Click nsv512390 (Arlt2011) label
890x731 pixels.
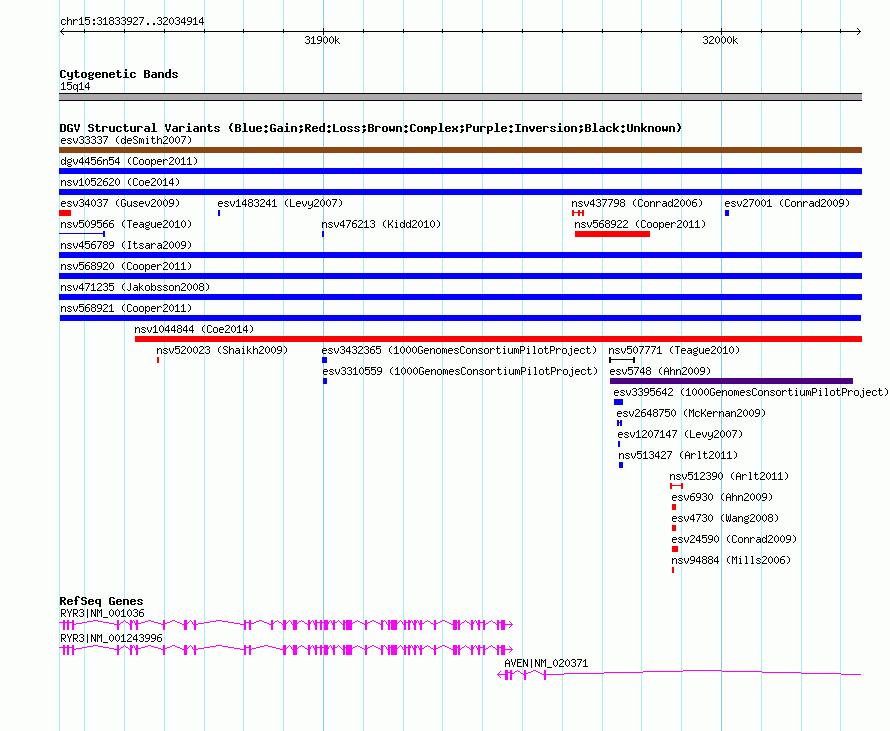coord(729,476)
